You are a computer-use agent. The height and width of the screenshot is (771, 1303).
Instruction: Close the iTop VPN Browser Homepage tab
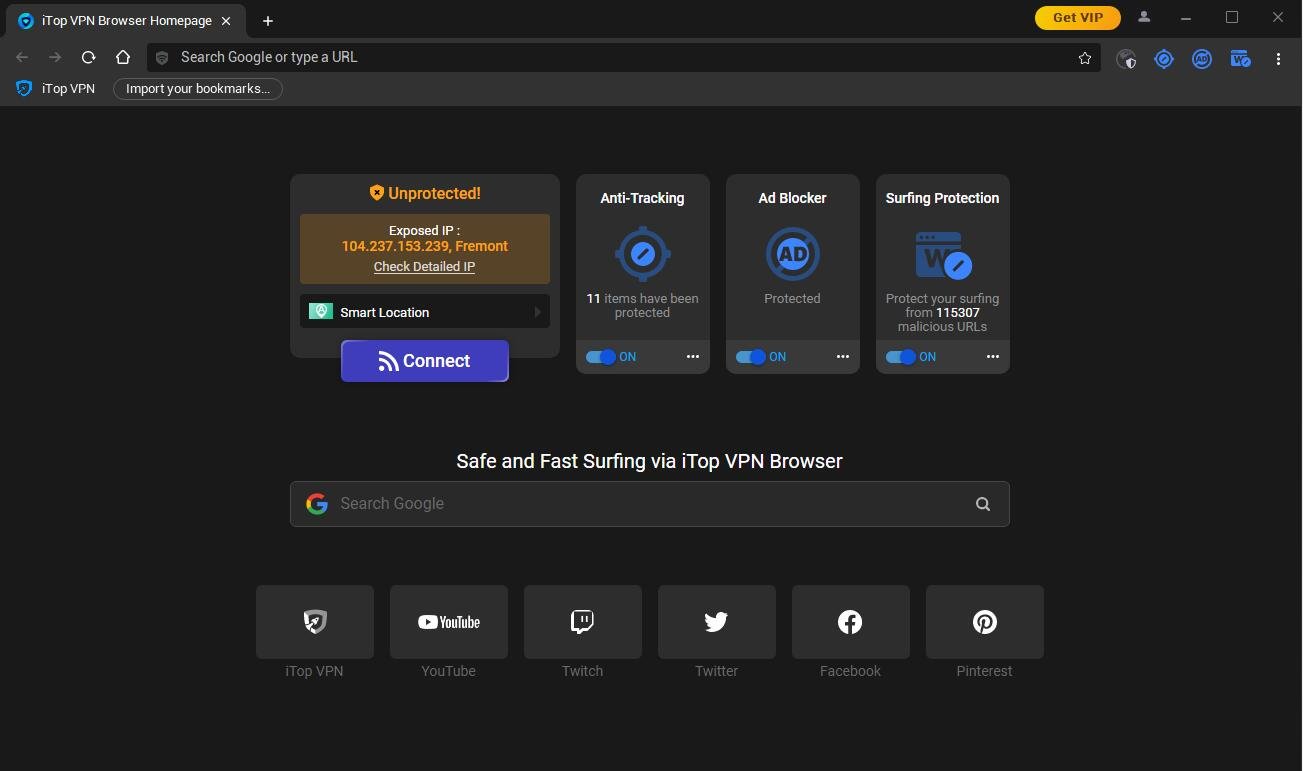click(226, 20)
